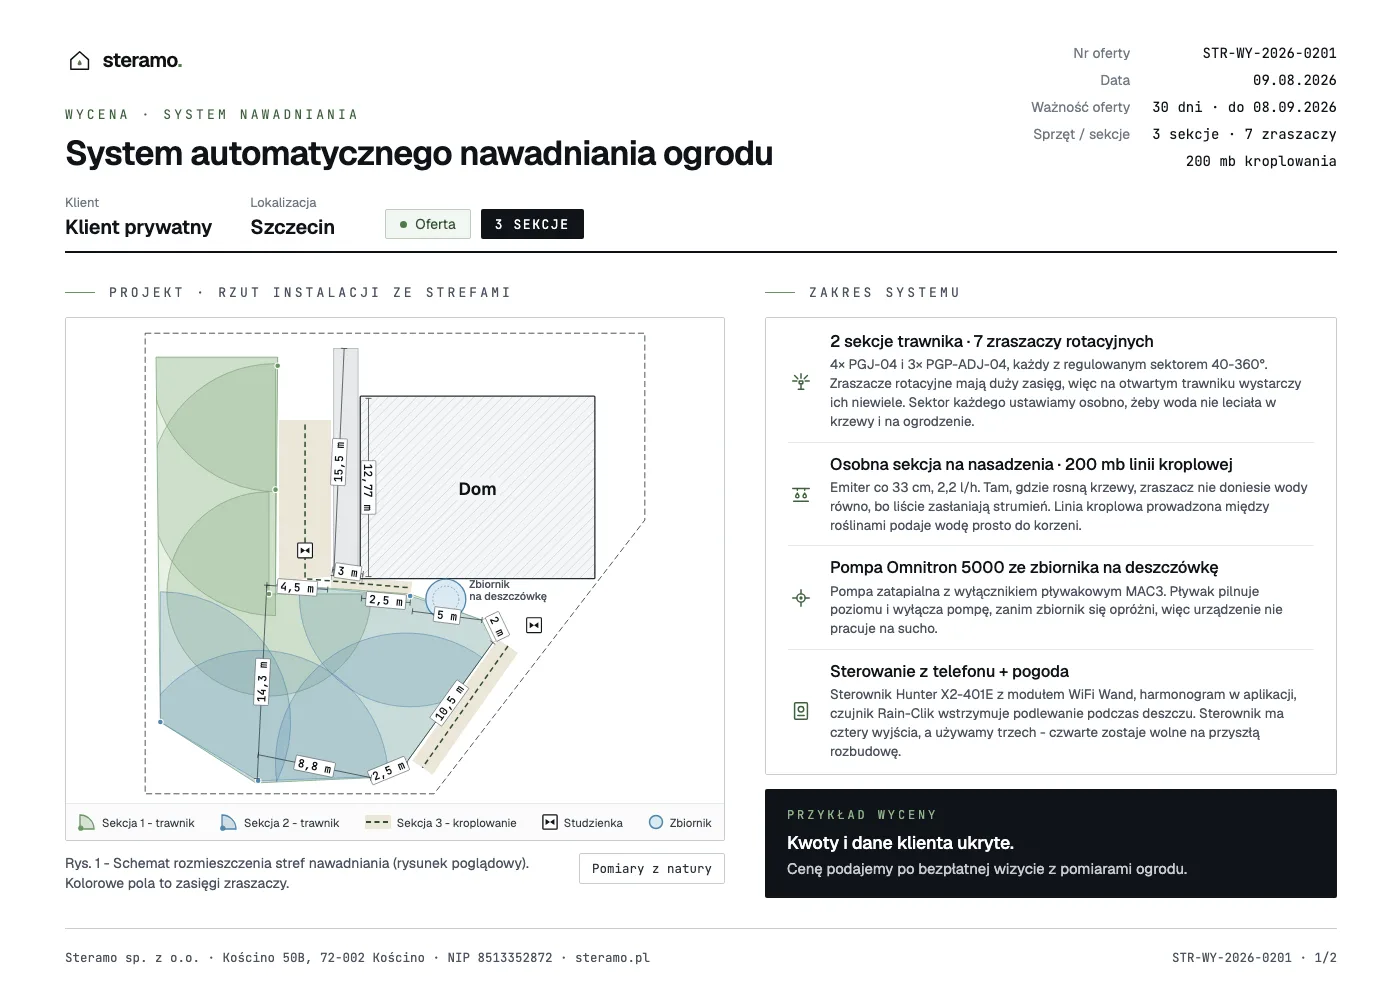The image size is (1400, 990).
Task: Click the '3 SEKCJE' badge
Action: tap(532, 224)
